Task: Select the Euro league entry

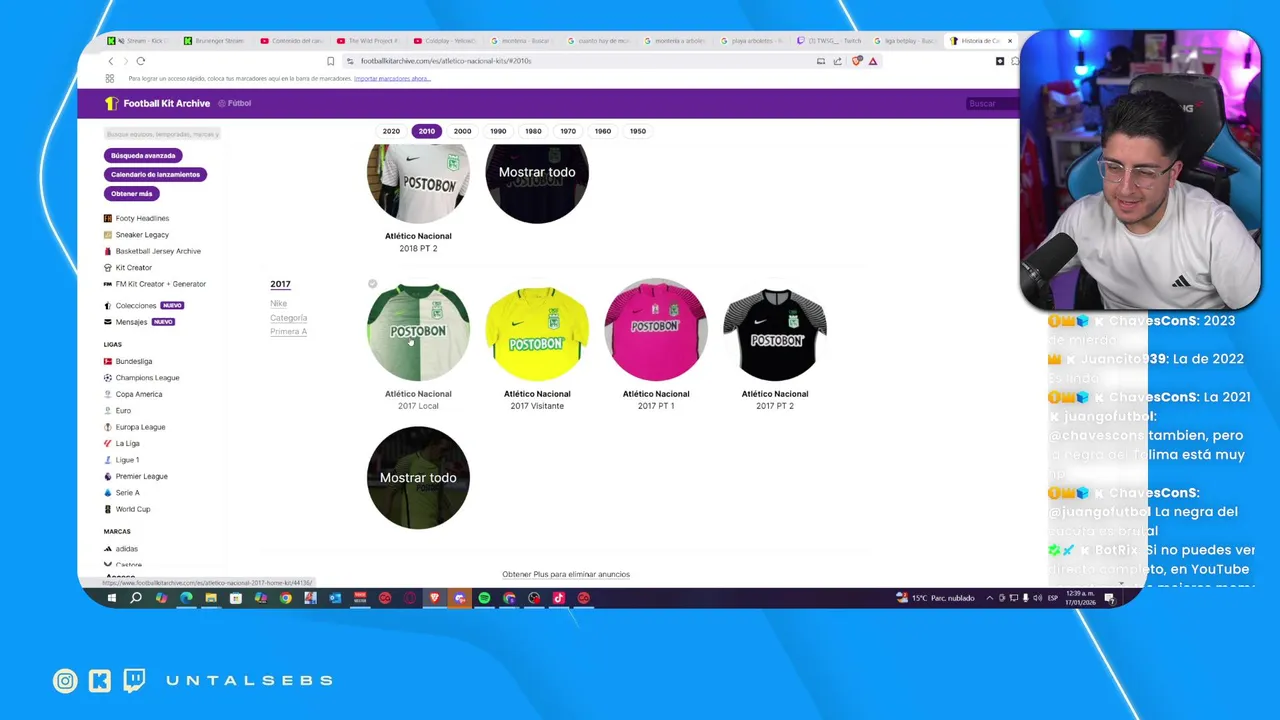Action: [122, 410]
